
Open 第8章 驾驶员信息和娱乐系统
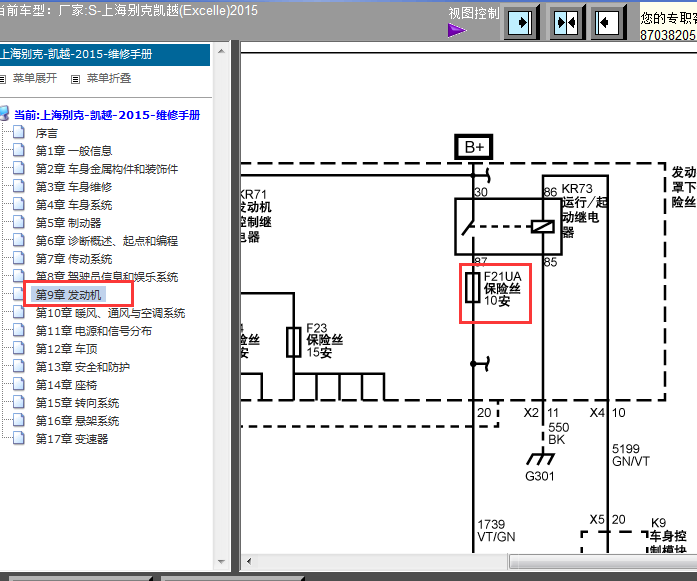coord(107,277)
